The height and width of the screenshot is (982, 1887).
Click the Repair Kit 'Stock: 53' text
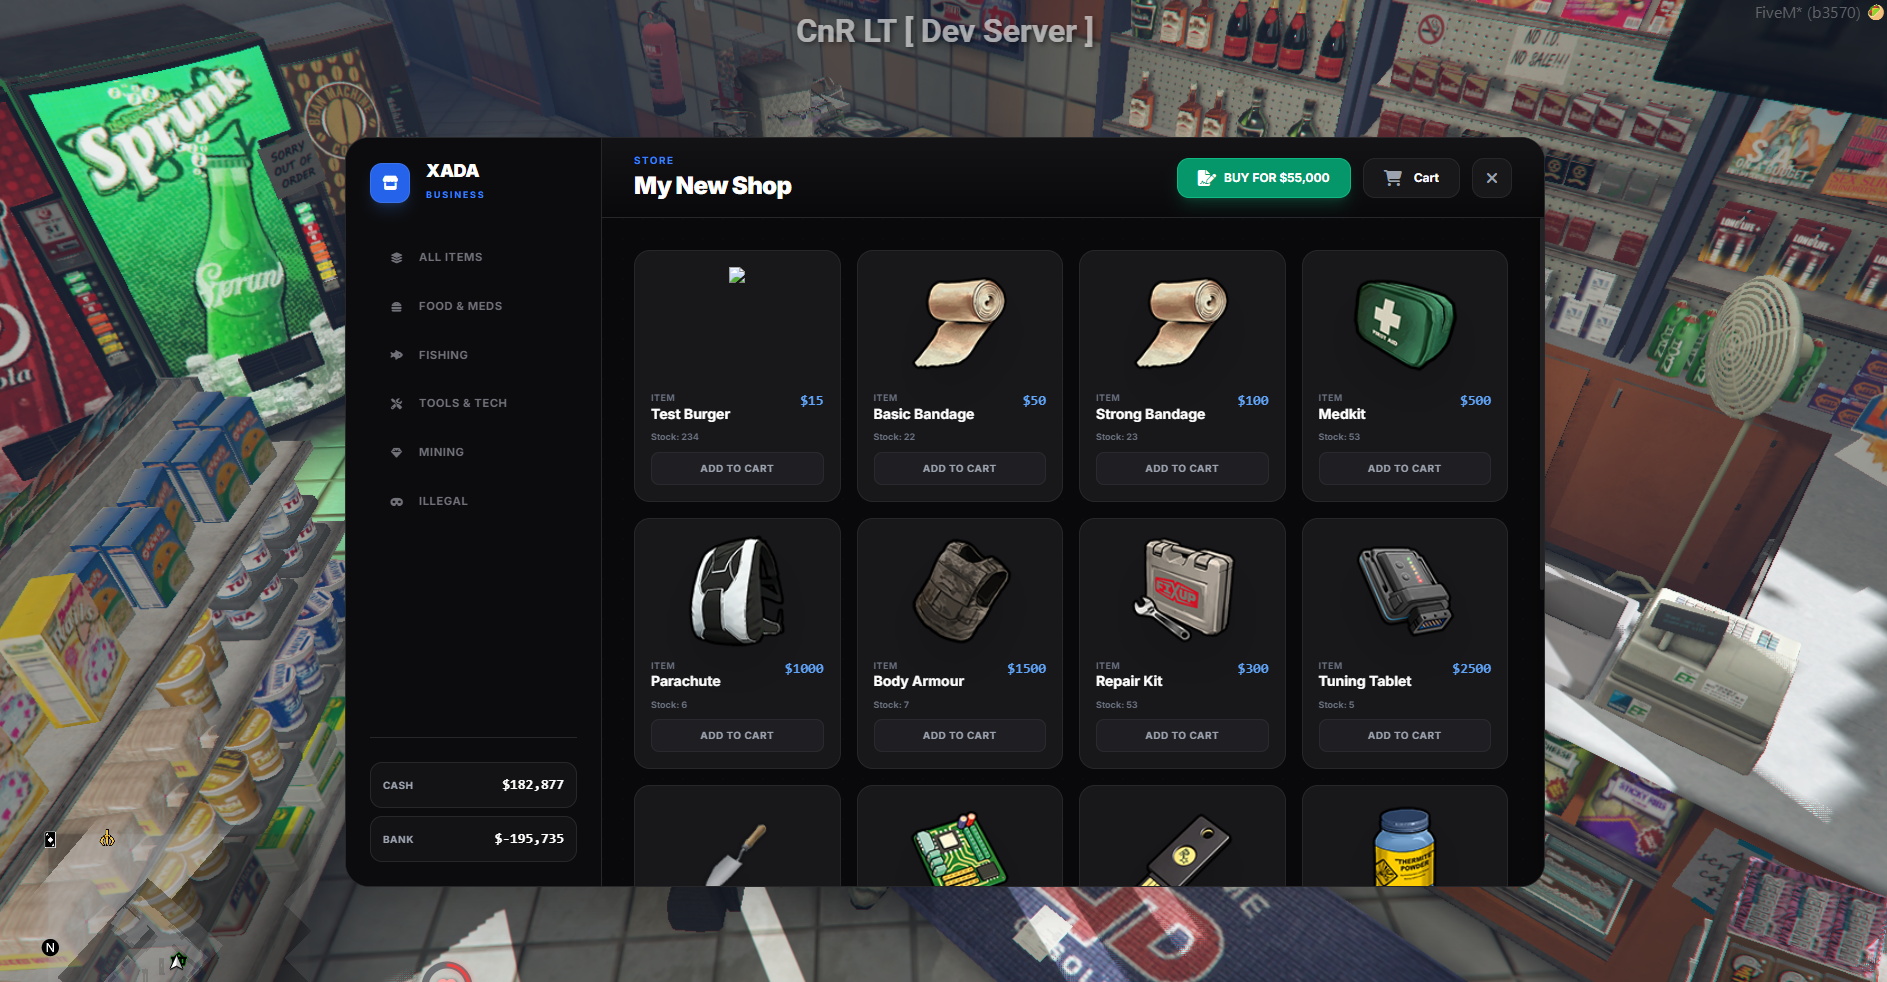[1116, 705]
